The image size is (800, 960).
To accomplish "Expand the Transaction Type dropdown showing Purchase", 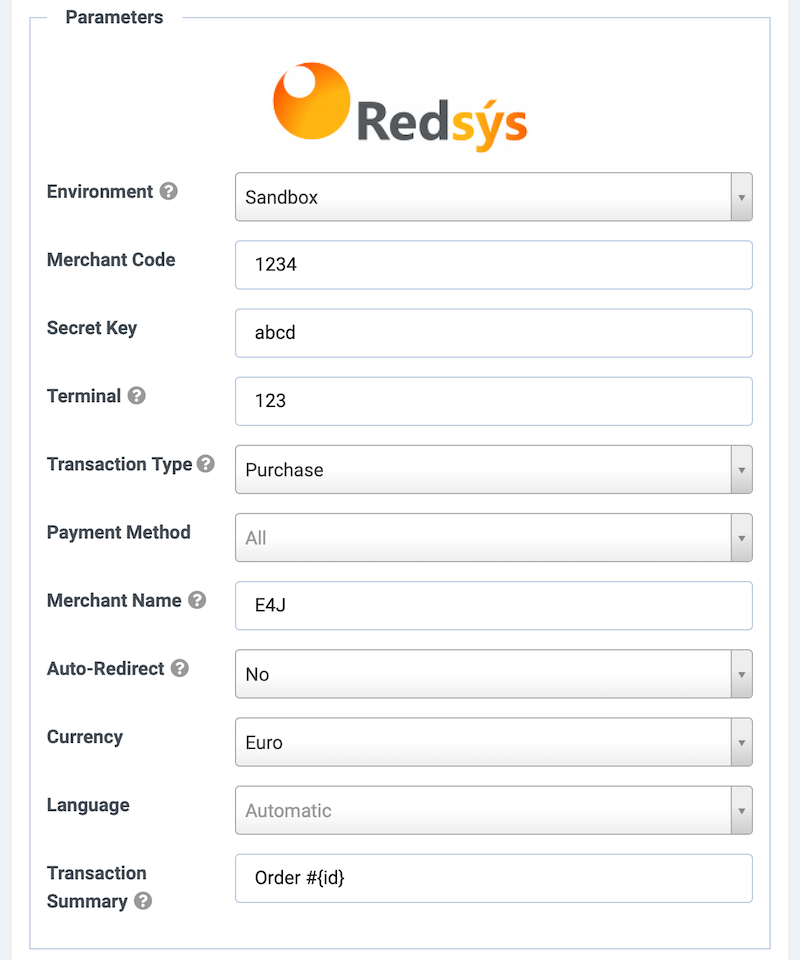I will [x=483, y=469].
